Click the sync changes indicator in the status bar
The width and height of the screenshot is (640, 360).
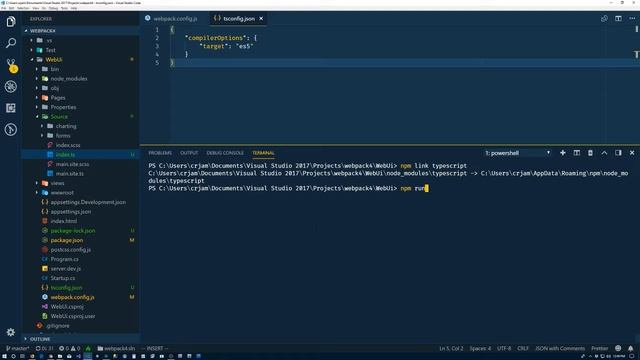44,348
